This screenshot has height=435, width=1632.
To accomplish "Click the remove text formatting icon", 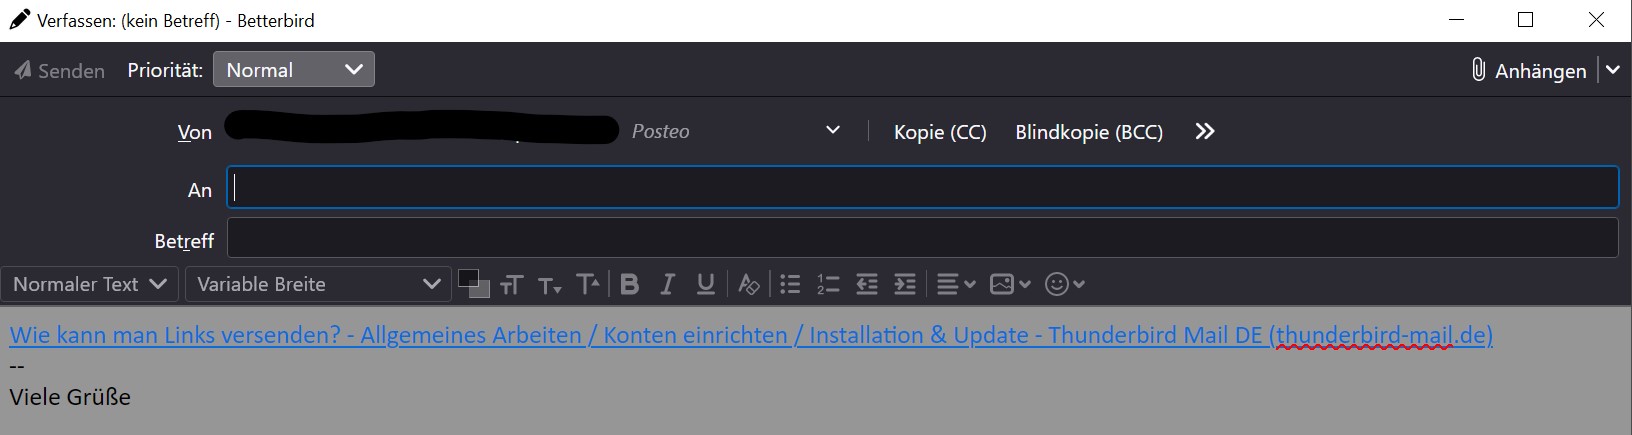I will (748, 285).
